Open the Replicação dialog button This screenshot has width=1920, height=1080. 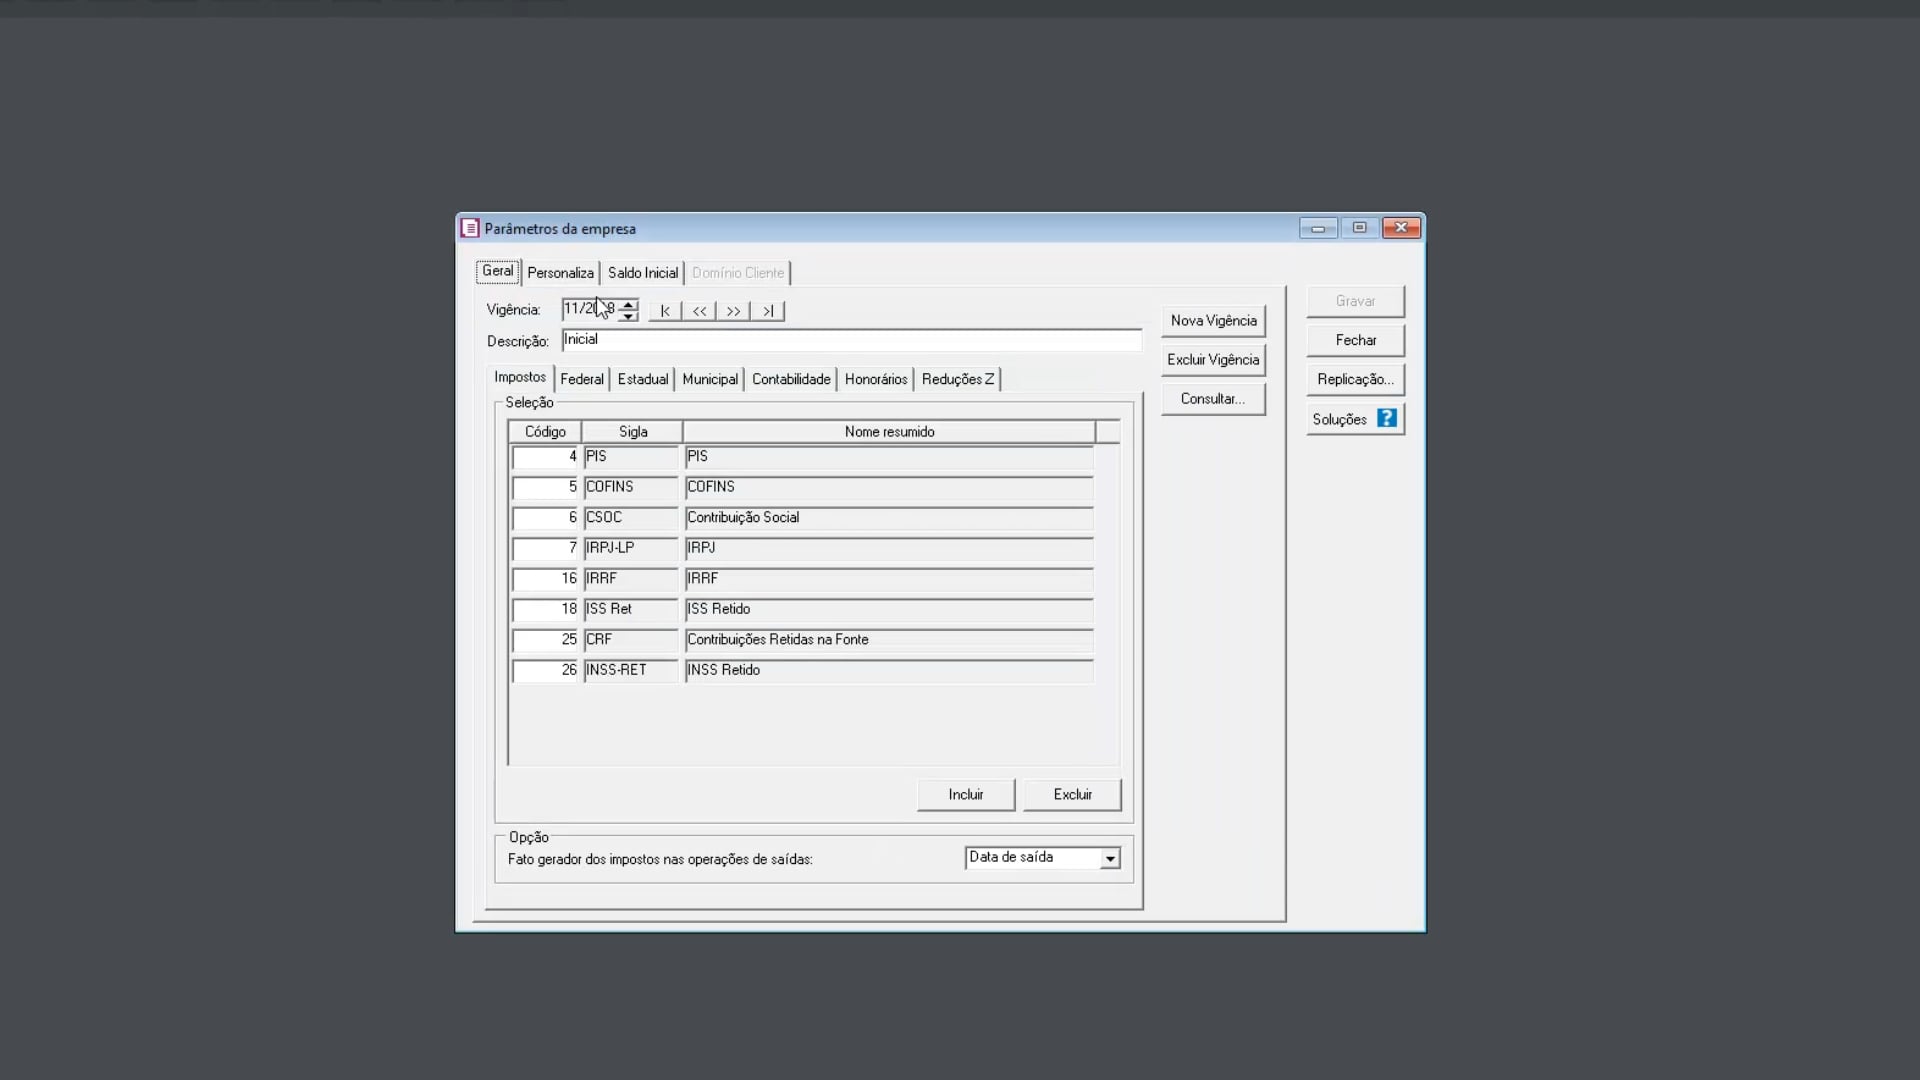tap(1355, 379)
